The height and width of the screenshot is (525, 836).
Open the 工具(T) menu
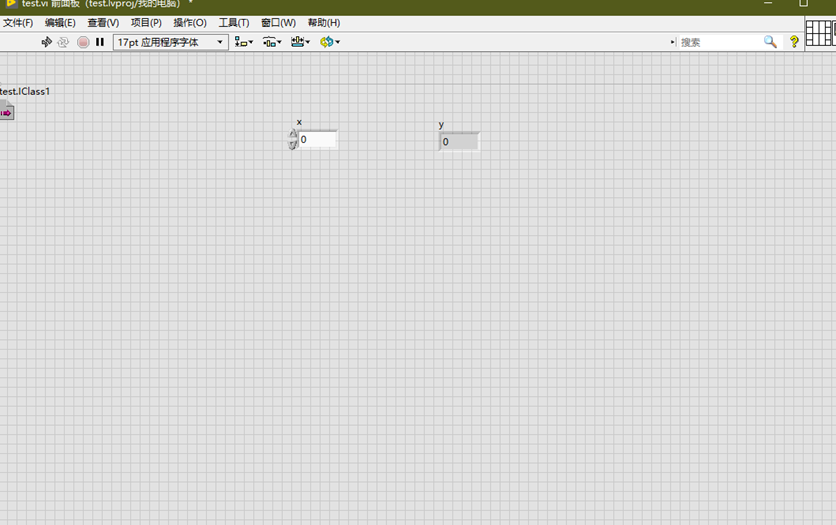coord(234,22)
